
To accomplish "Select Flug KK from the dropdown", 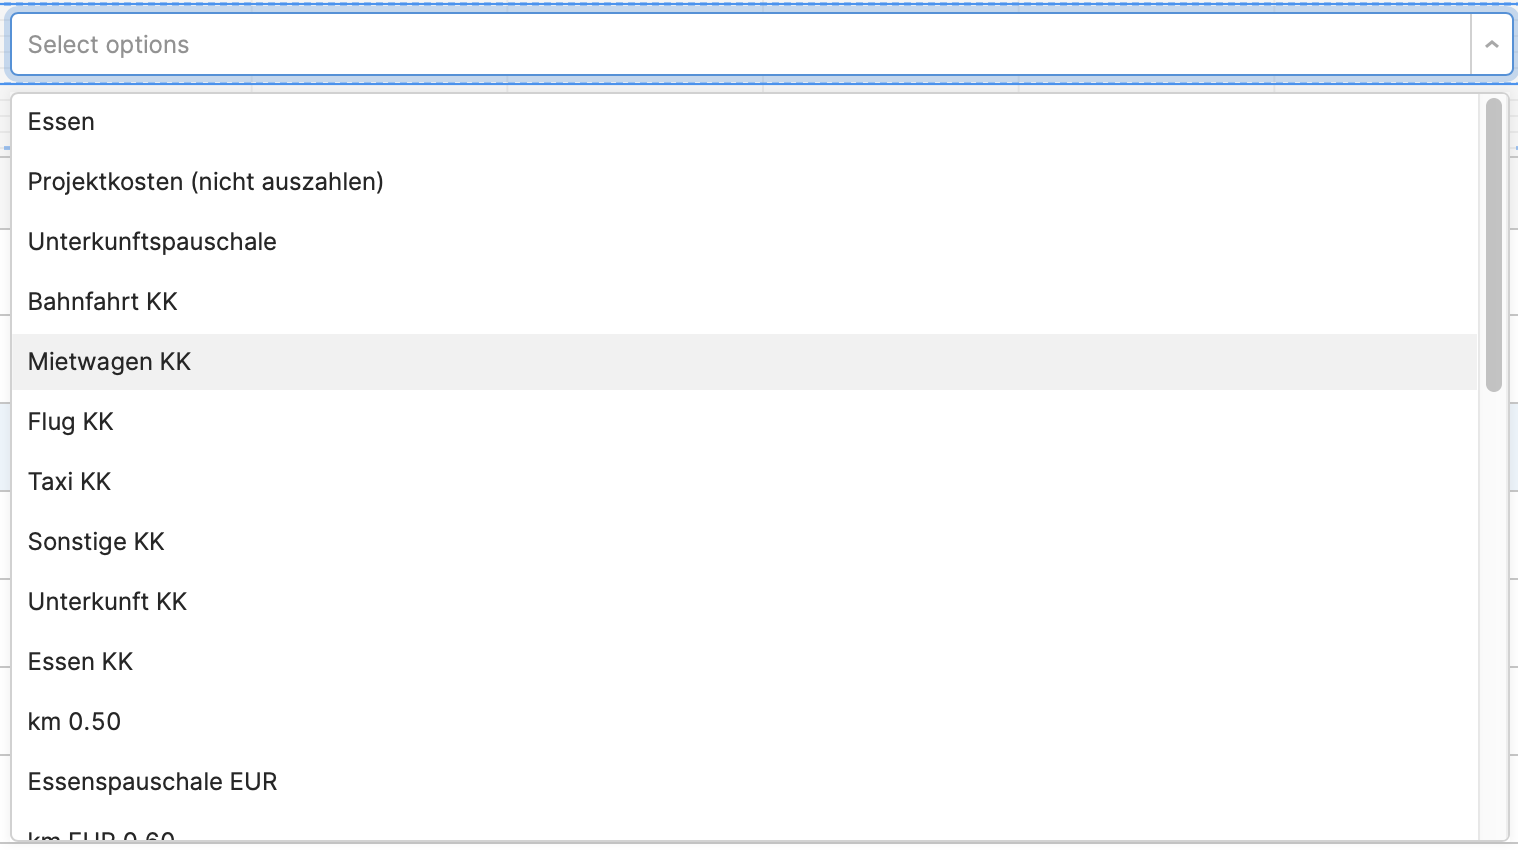I will pos(744,422).
